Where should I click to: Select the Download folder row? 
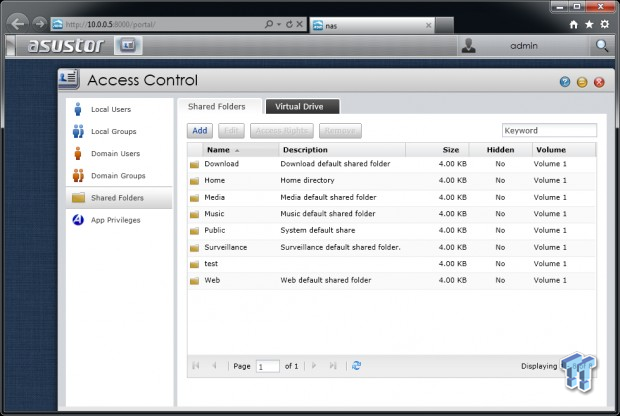(x=391, y=164)
